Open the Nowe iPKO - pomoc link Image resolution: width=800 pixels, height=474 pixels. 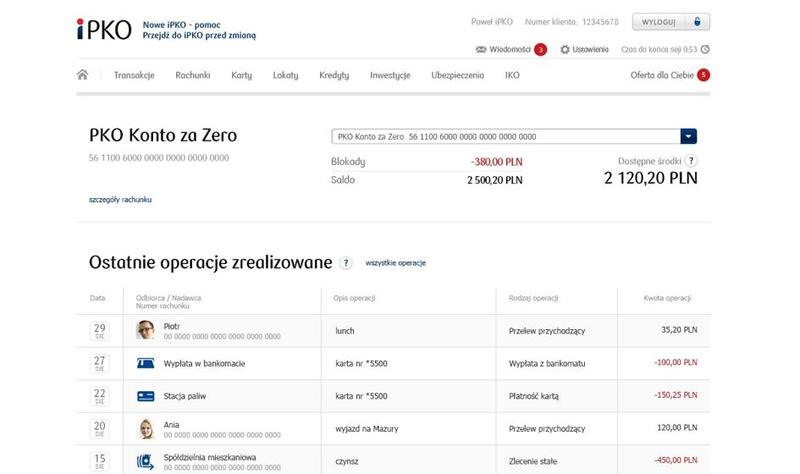click(x=182, y=24)
